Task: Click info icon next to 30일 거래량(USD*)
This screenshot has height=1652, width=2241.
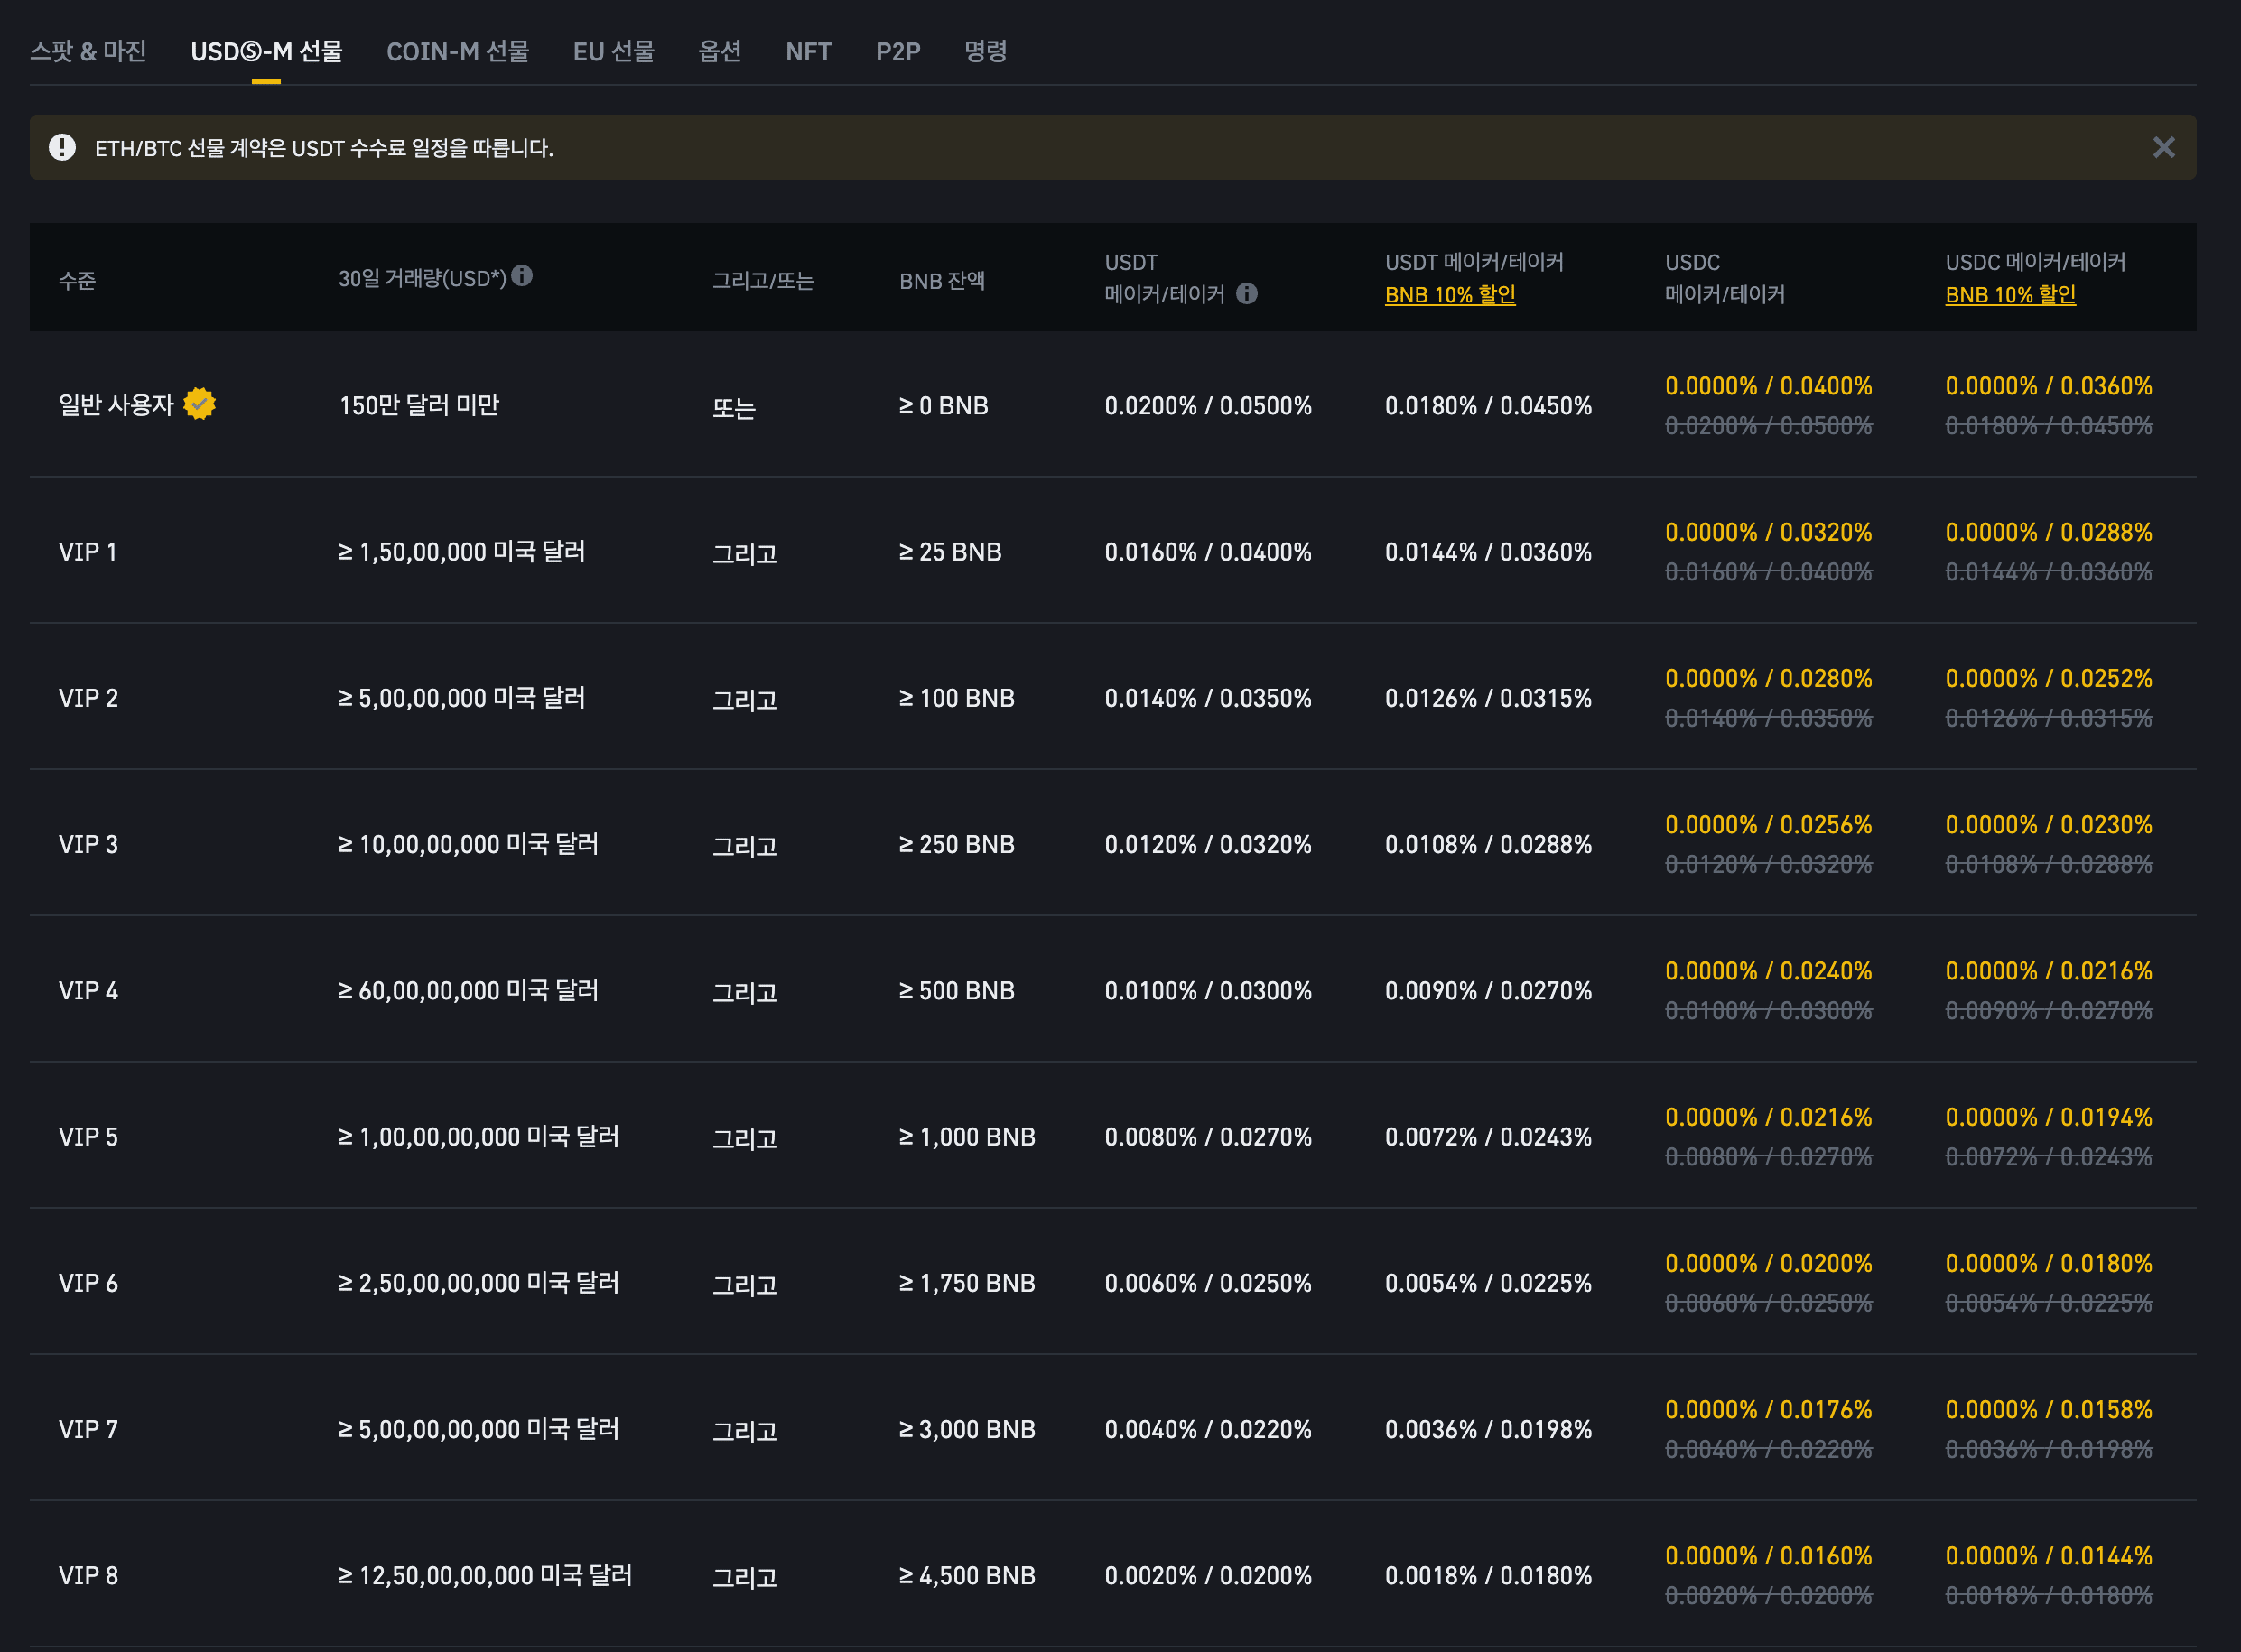Action: tap(522, 276)
